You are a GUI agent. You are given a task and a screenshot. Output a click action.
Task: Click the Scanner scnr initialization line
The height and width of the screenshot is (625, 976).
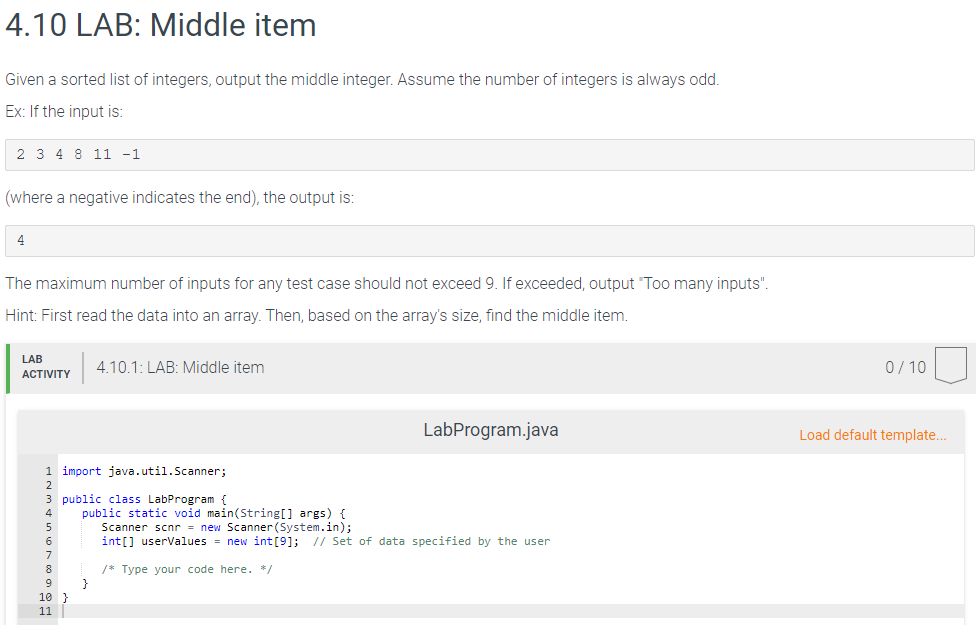pos(227,527)
